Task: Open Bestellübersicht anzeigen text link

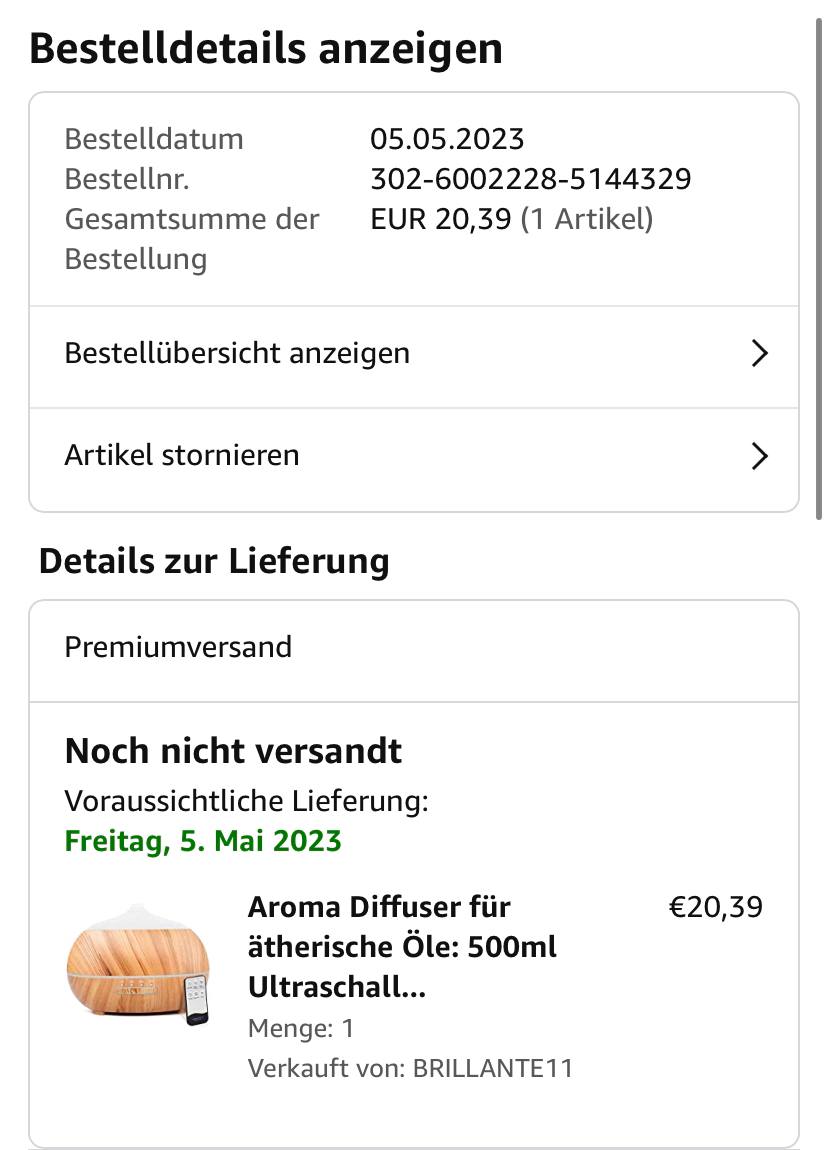Action: [x=237, y=353]
